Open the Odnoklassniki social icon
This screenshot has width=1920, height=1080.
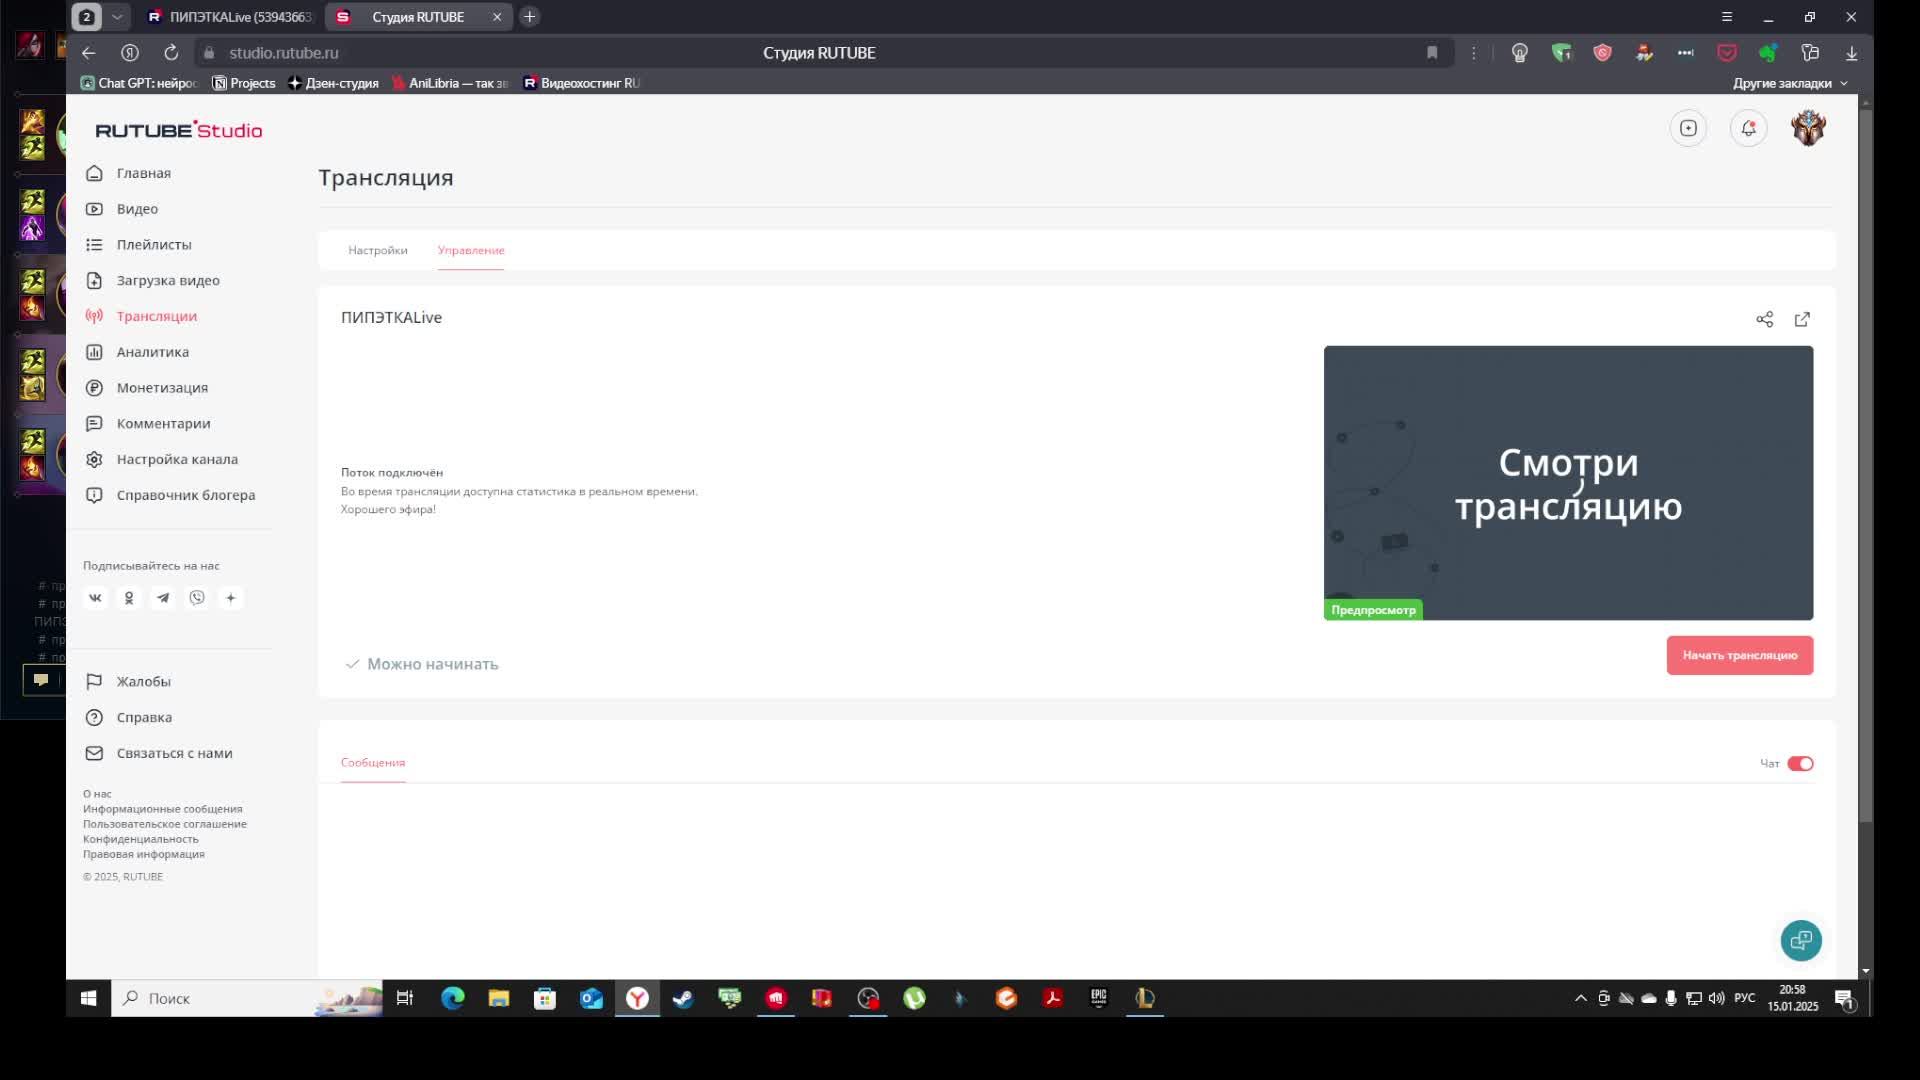(129, 598)
